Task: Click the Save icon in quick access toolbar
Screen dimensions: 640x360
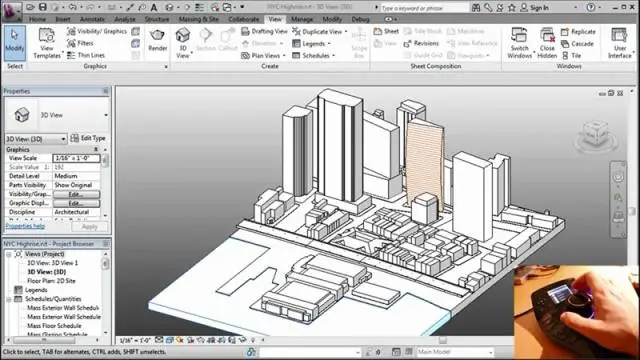Action: [x=43, y=7]
